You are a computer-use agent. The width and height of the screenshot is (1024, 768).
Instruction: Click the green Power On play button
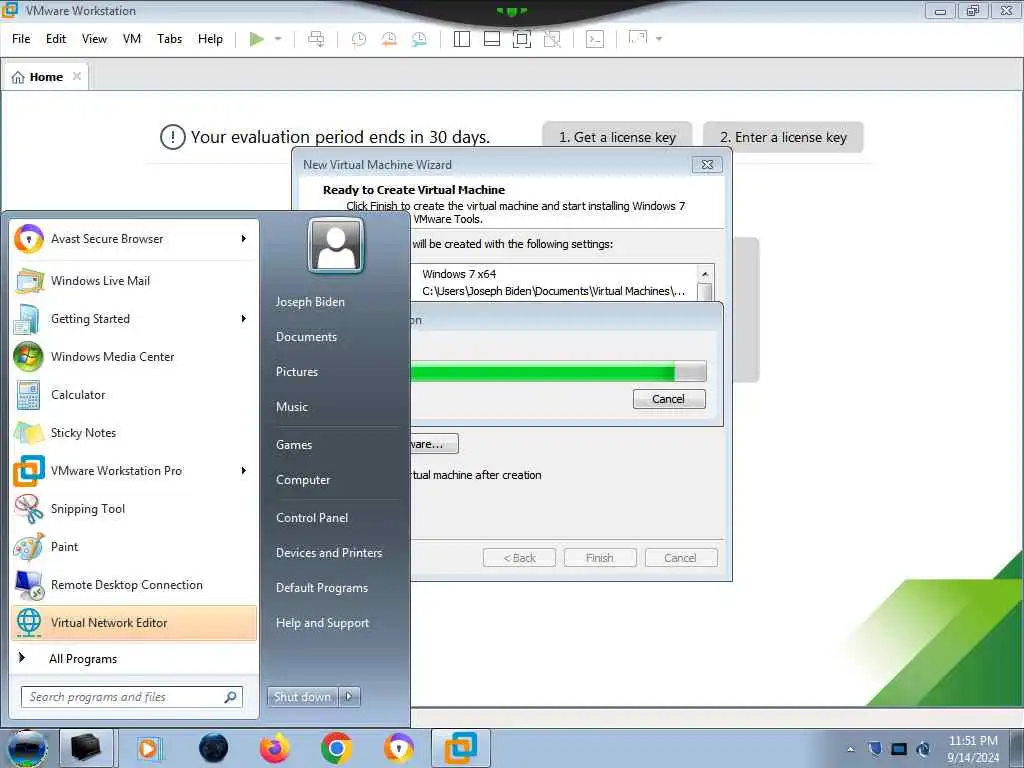pos(257,39)
